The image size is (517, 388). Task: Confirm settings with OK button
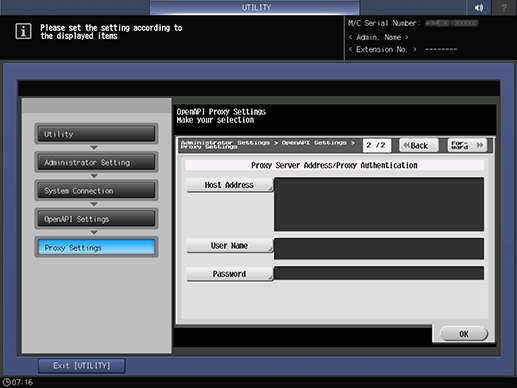(x=464, y=334)
